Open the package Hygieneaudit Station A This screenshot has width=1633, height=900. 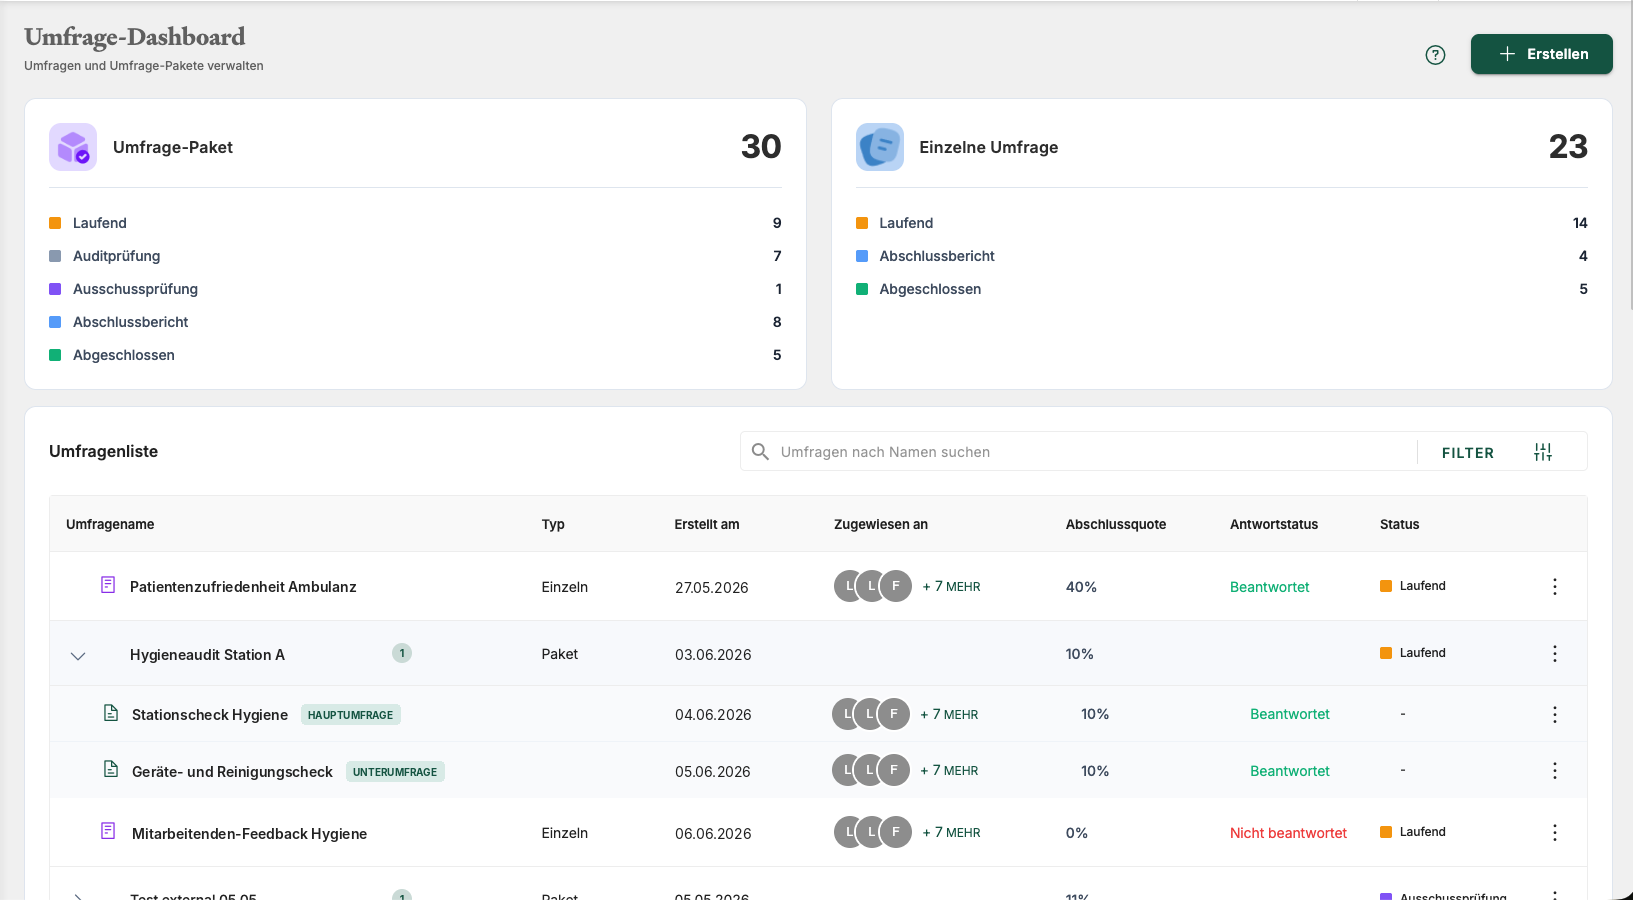[207, 655]
